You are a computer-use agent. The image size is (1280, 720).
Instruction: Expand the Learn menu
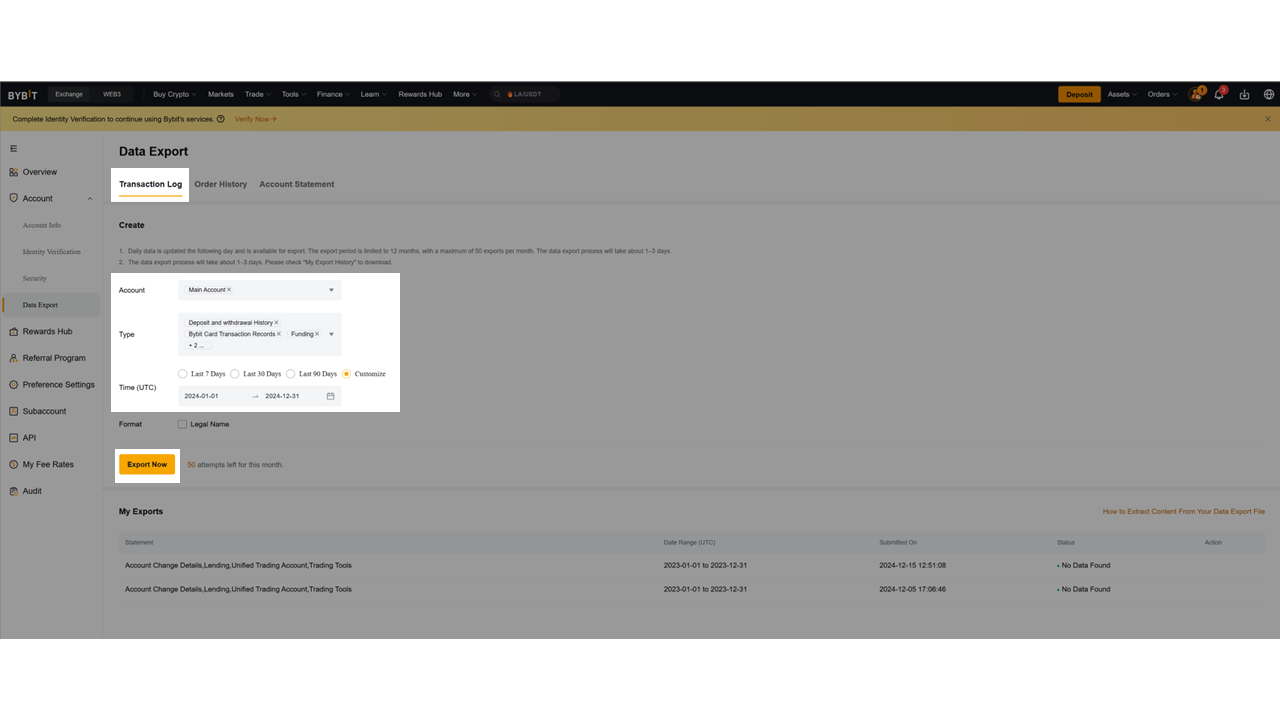[x=374, y=95]
